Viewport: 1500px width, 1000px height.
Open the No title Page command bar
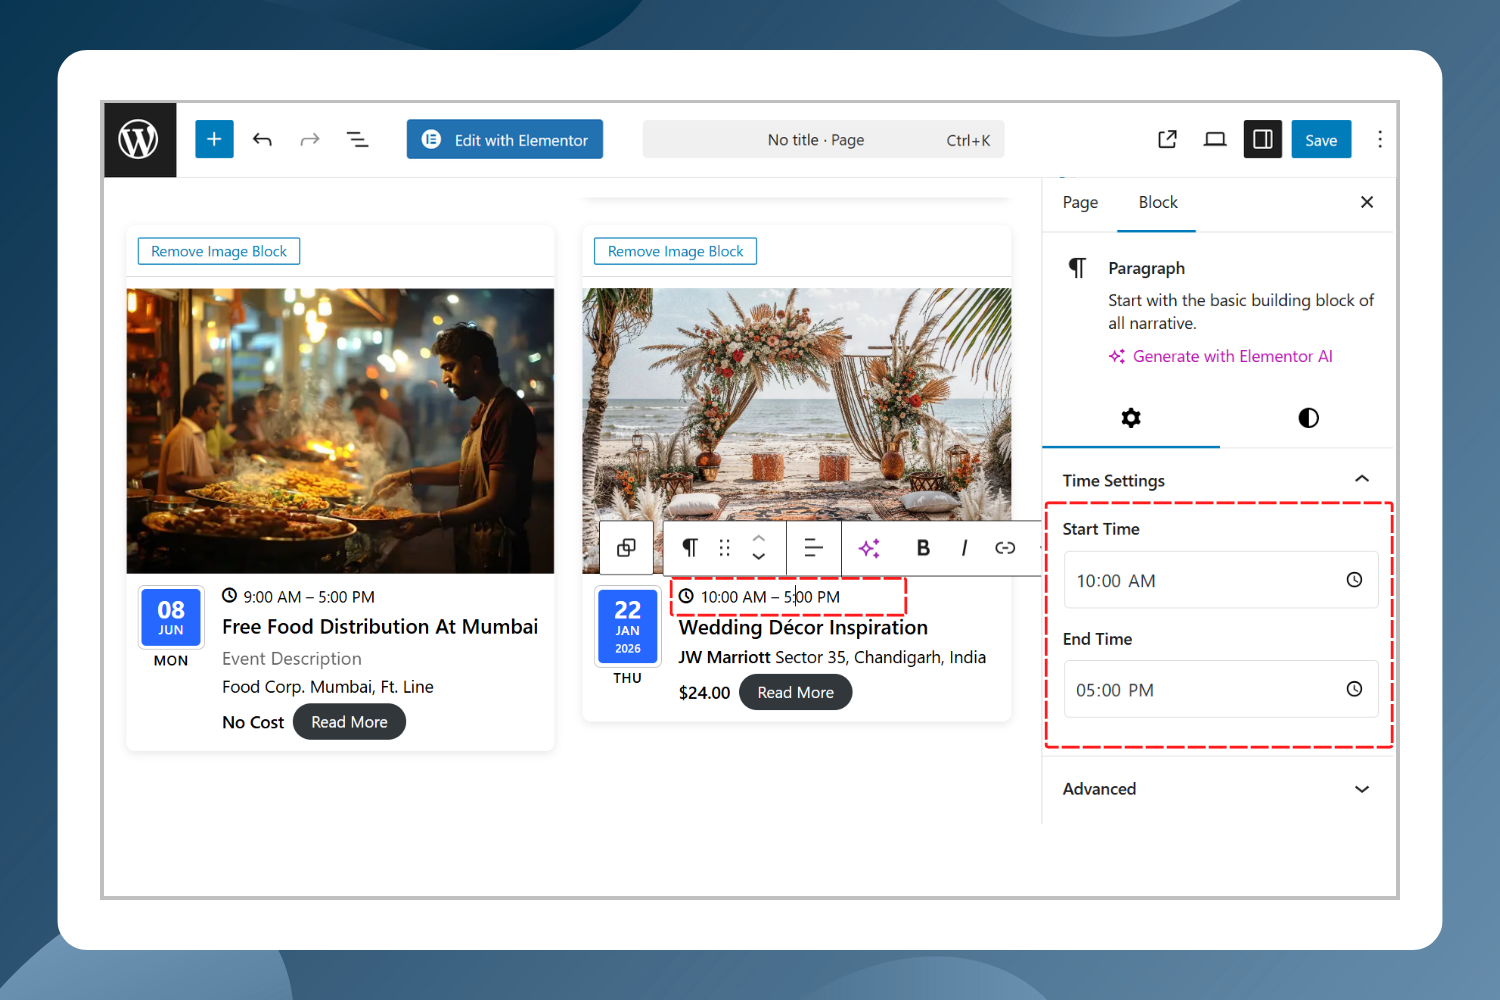(x=823, y=139)
